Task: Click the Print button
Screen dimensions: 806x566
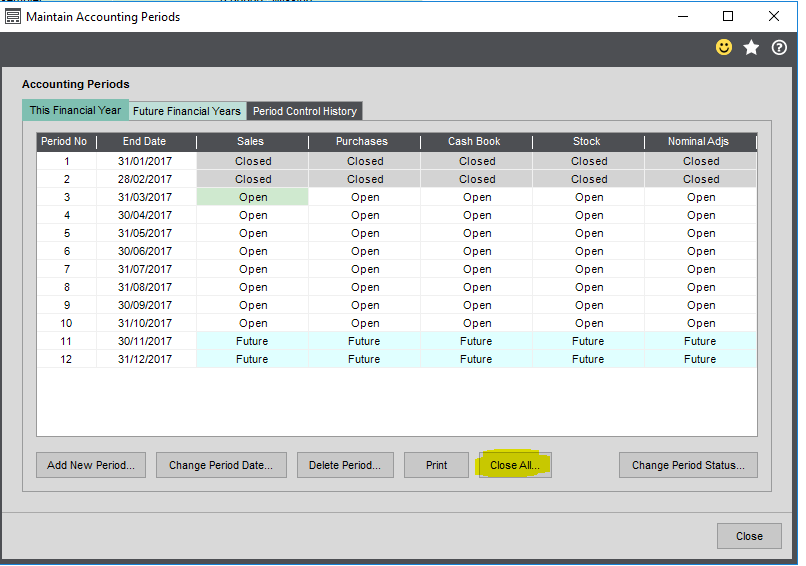Action: pos(436,465)
